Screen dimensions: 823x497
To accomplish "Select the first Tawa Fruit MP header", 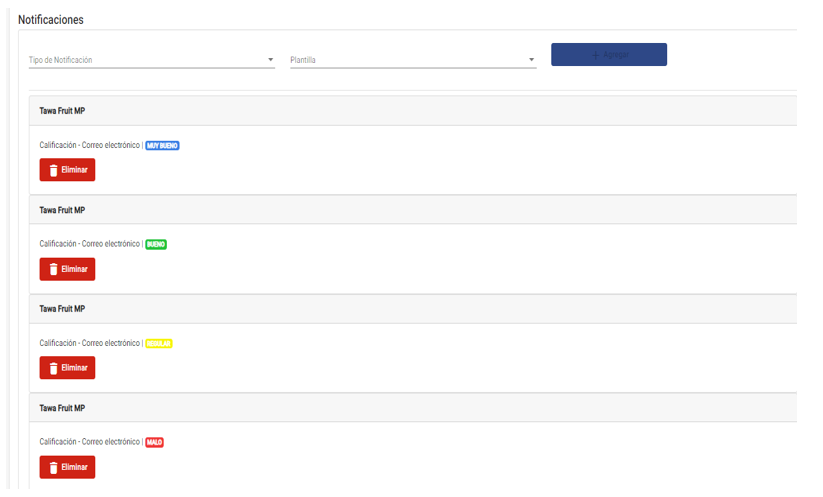I will point(62,111).
